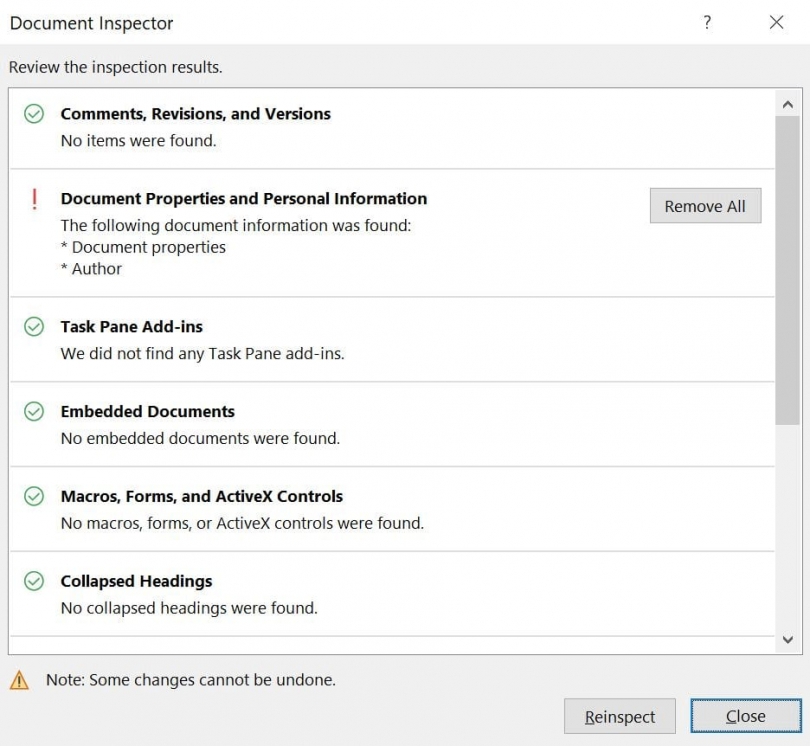Select the Comments, Revisions, and Versions section title
Image resolution: width=810 pixels, height=746 pixels.
coord(195,114)
